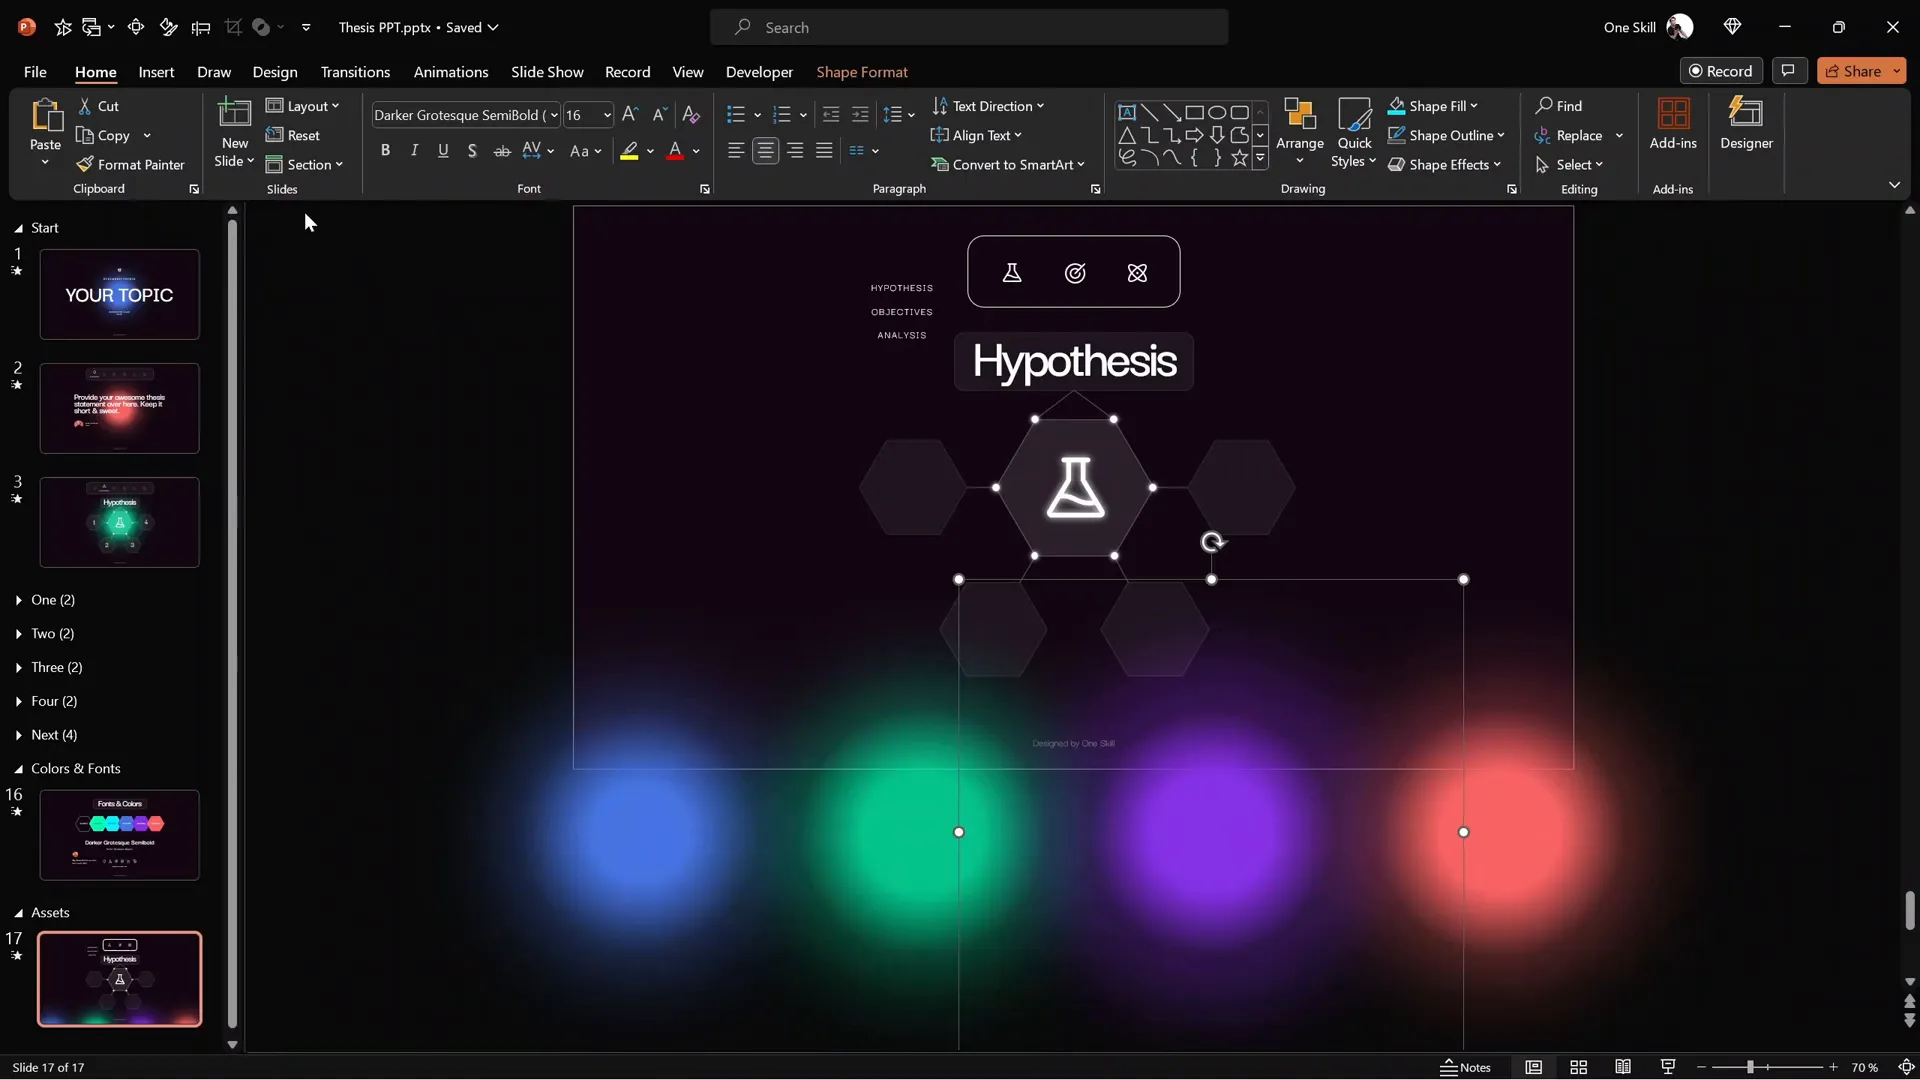Collapse the Colors & Fonts section

[x=18, y=769]
